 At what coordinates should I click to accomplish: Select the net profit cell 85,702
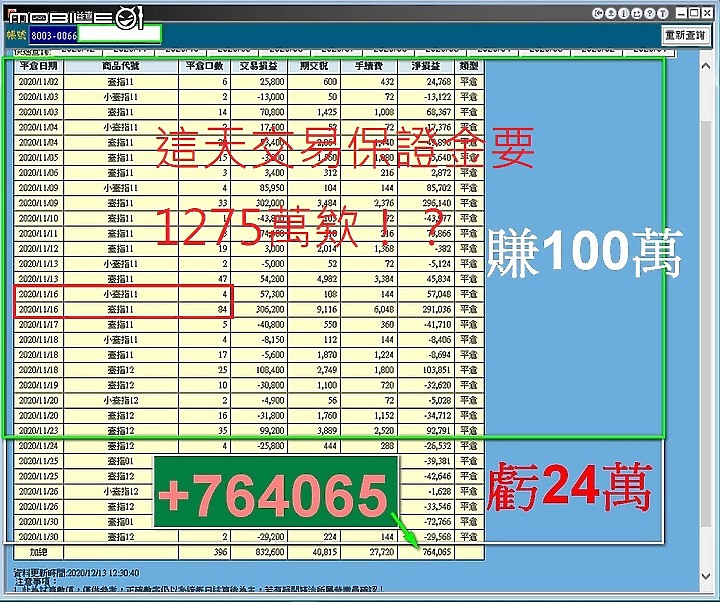click(426, 188)
